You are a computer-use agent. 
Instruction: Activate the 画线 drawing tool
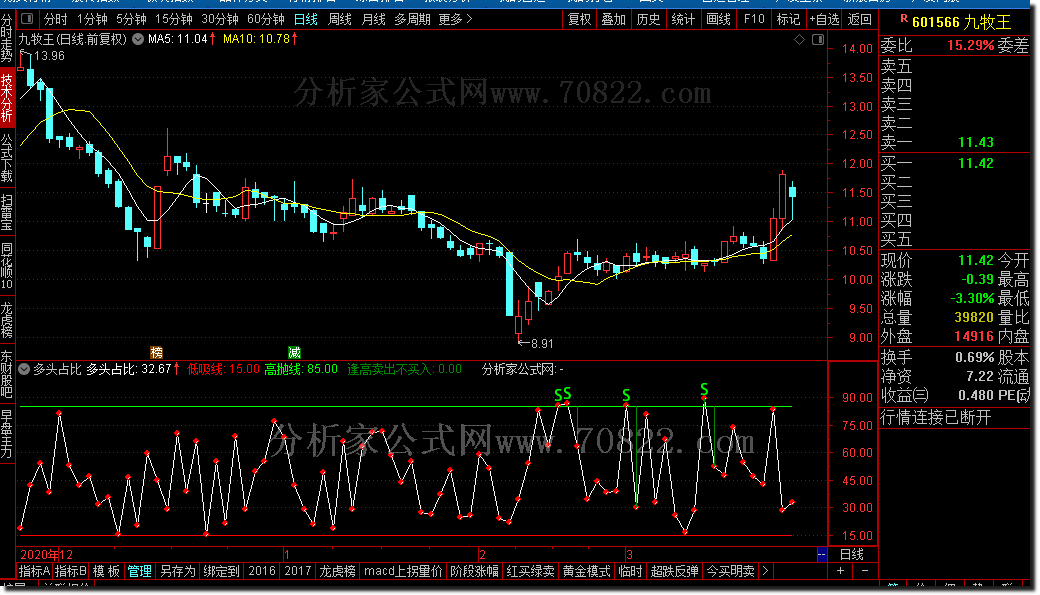pyautogui.click(x=718, y=19)
